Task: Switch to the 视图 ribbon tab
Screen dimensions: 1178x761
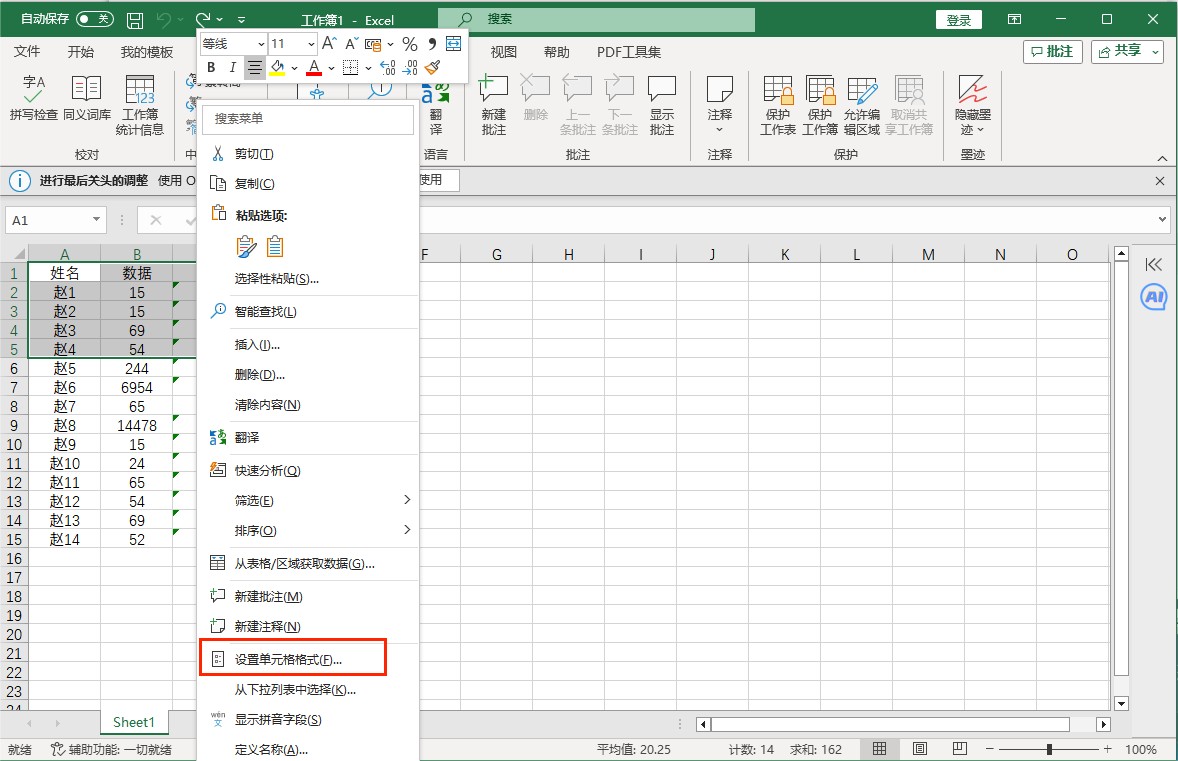Action: click(503, 52)
